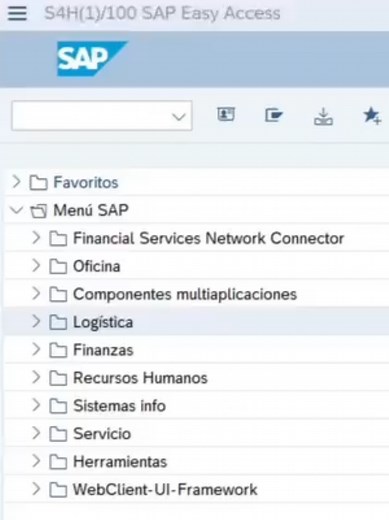Viewport: 389px width, 520px height.
Task: Open the hamburger menu icon
Action: (x=17, y=13)
